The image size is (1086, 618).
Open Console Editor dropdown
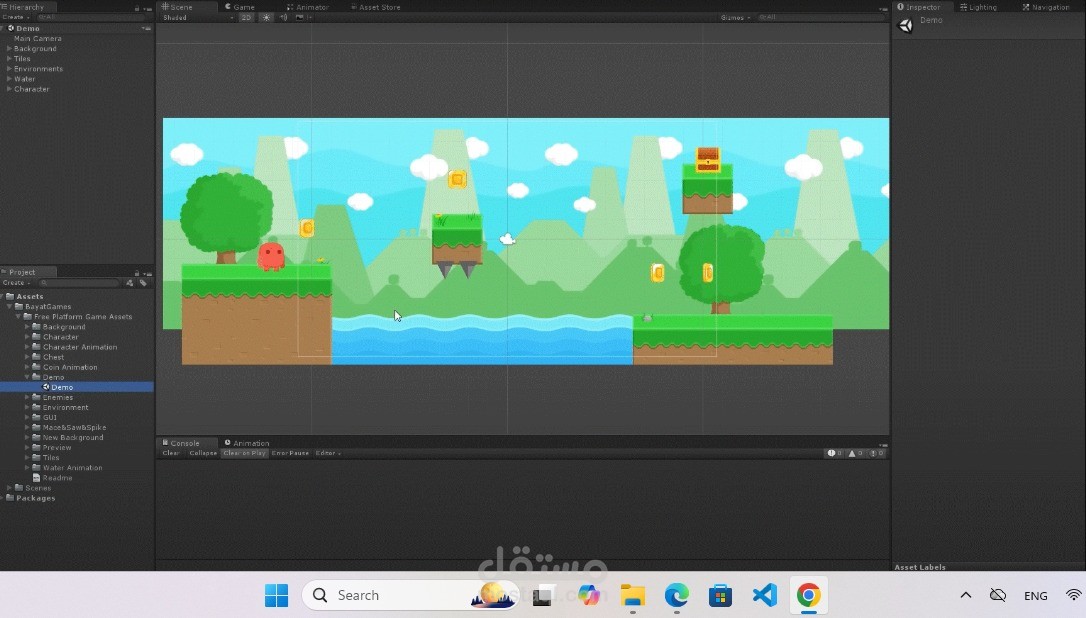[x=328, y=453]
